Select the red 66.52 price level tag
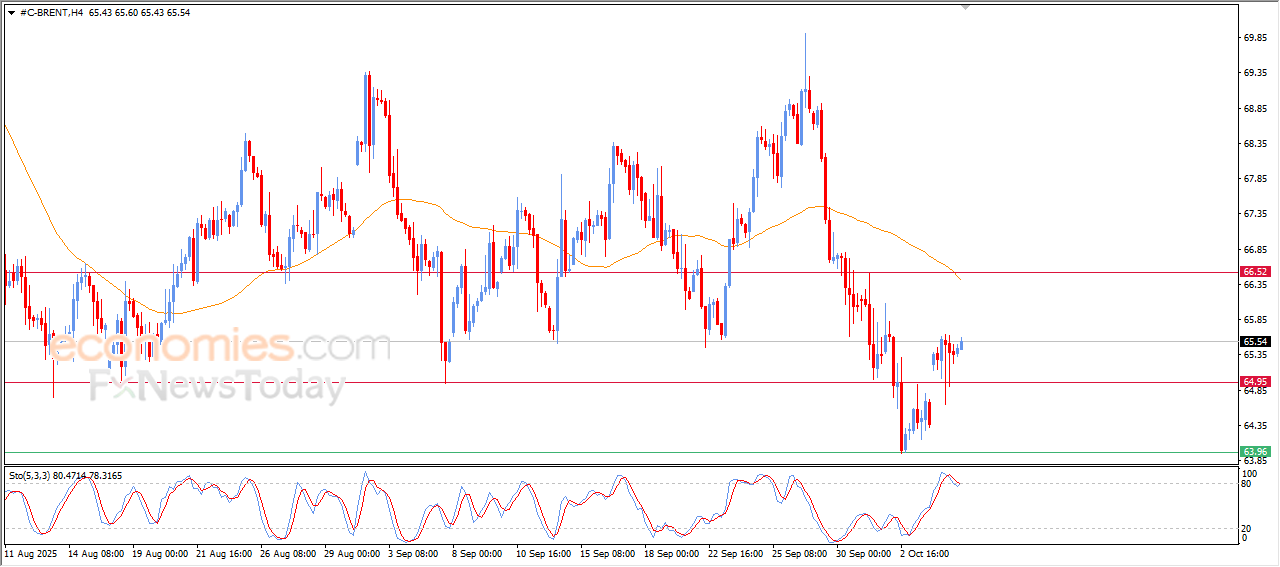1280x567 pixels. click(x=1254, y=272)
